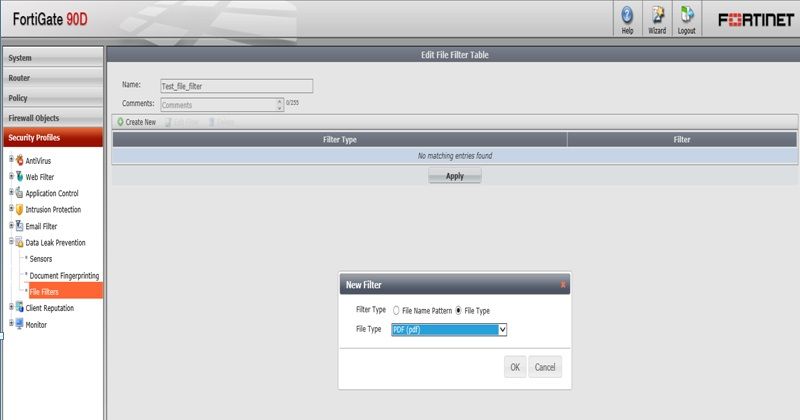Select Document Fingerprinting tree item
Image resolution: width=800 pixels, height=420 pixels.
point(64,276)
